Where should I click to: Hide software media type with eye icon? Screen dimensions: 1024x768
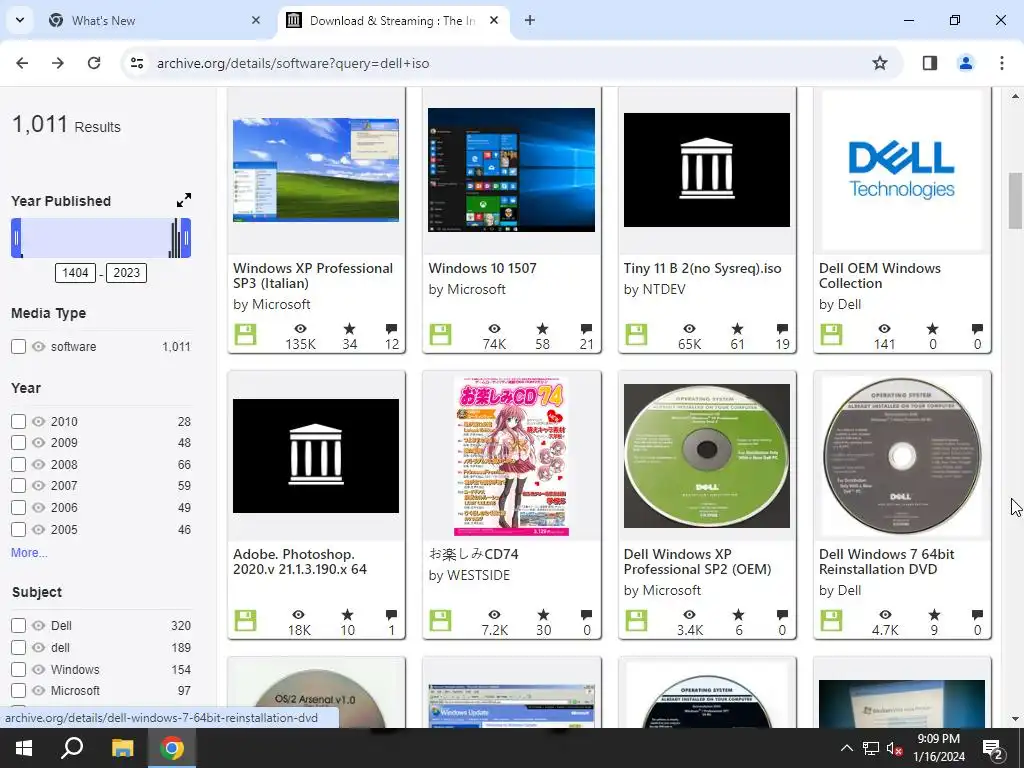[x=39, y=347]
